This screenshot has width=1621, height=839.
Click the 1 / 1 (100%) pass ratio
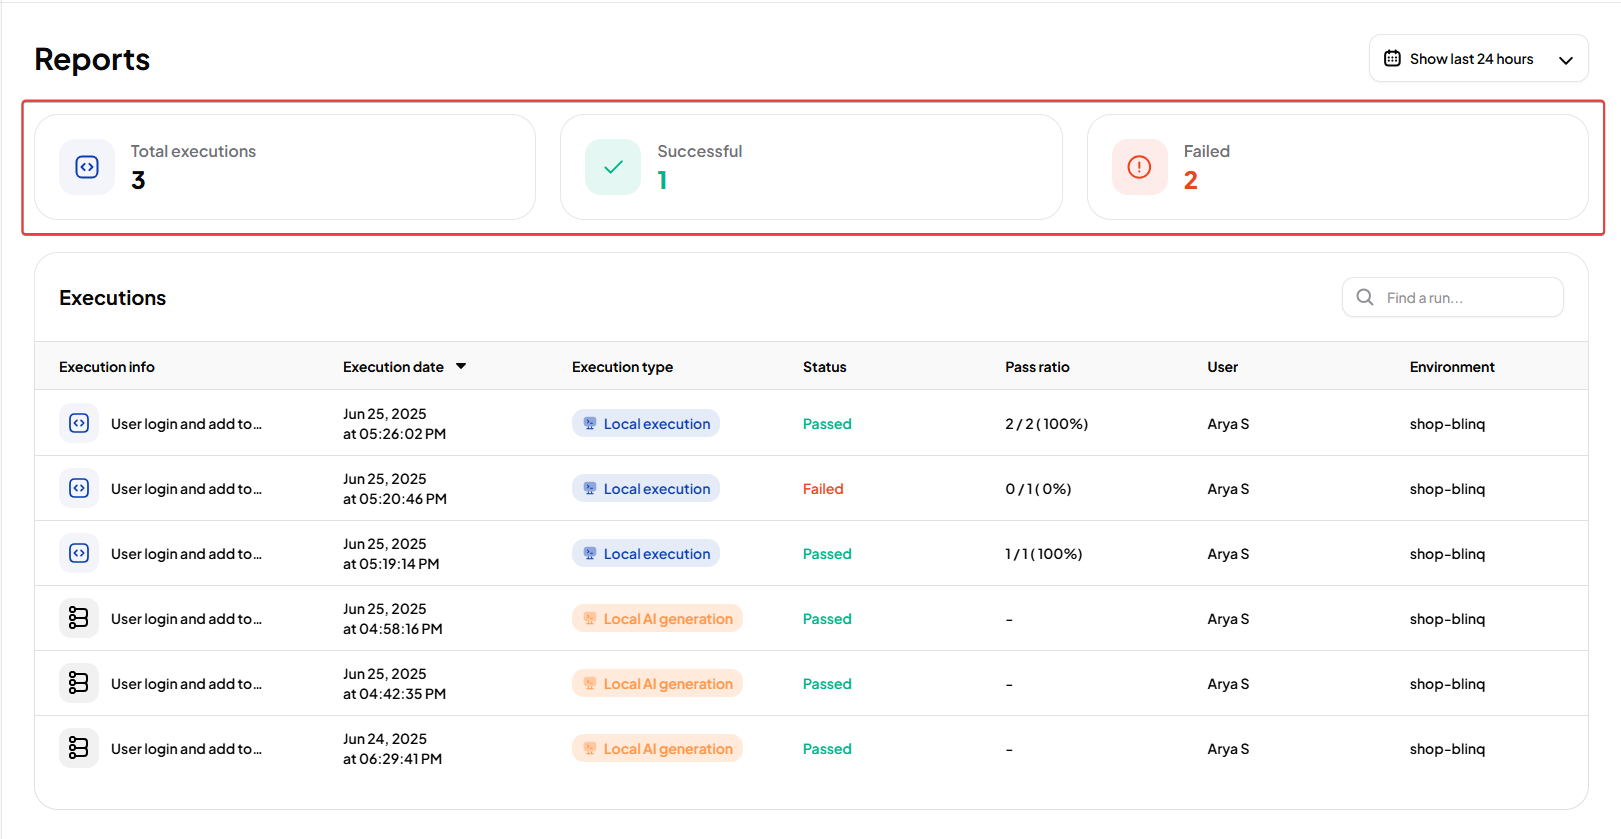coord(1043,554)
